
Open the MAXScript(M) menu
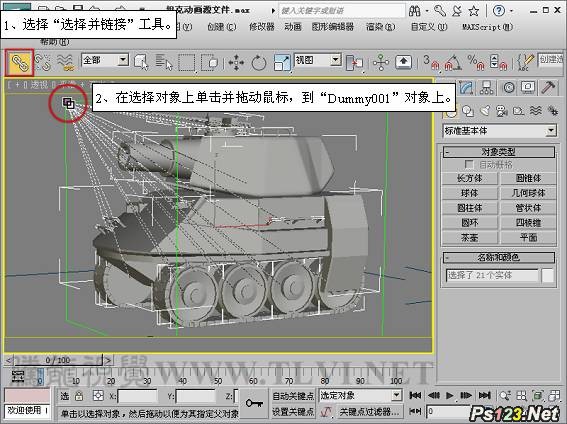(487, 27)
